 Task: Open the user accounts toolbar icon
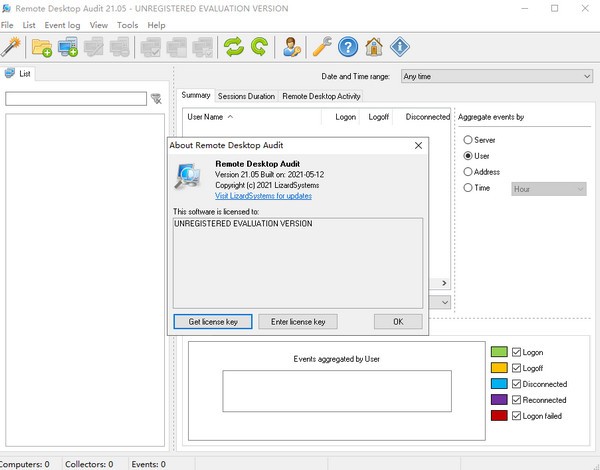click(x=291, y=46)
